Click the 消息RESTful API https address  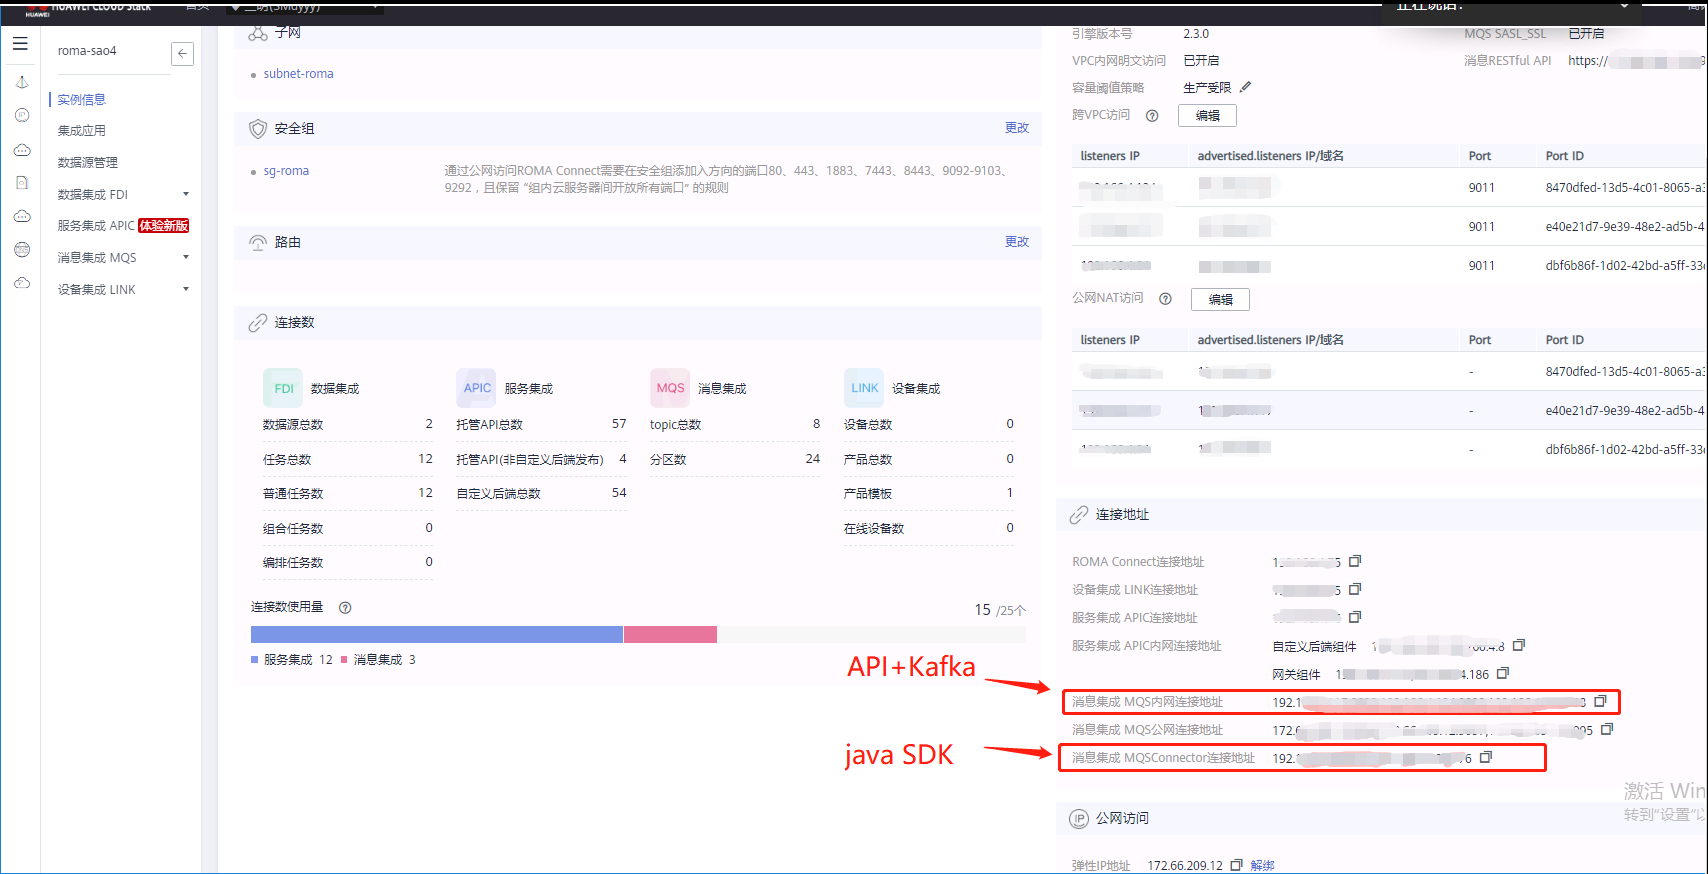click(1636, 61)
